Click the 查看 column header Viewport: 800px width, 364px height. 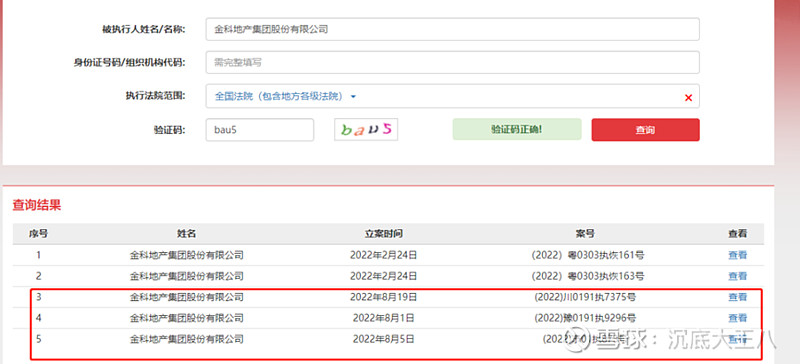click(x=737, y=234)
